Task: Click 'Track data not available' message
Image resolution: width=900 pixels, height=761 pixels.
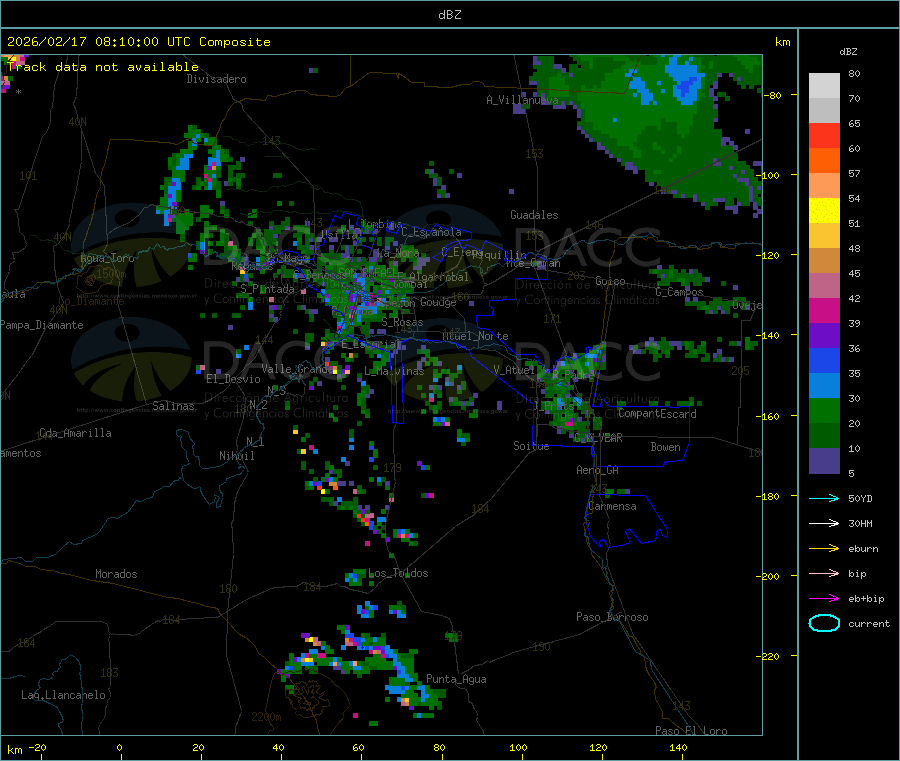Action: tap(103, 67)
